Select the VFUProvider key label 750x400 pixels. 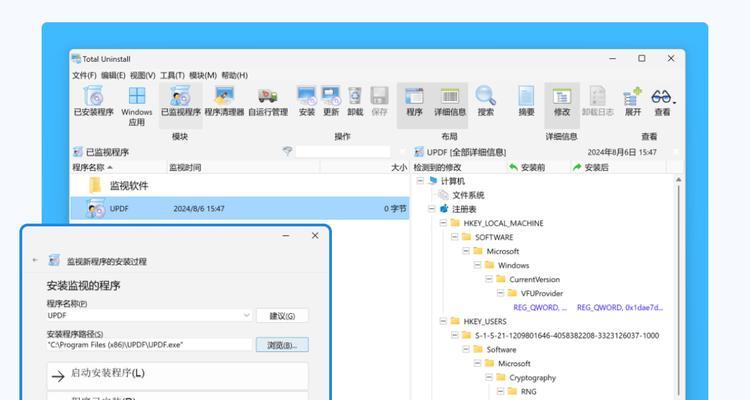click(541, 293)
